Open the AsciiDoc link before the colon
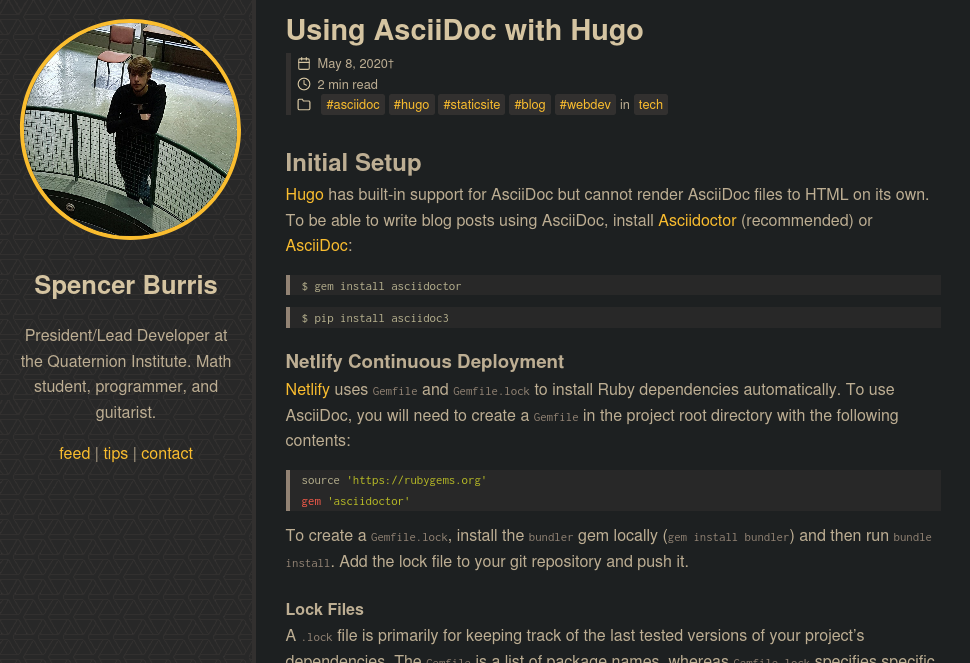This screenshot has width=970, height=663. (x=317, y=246)
